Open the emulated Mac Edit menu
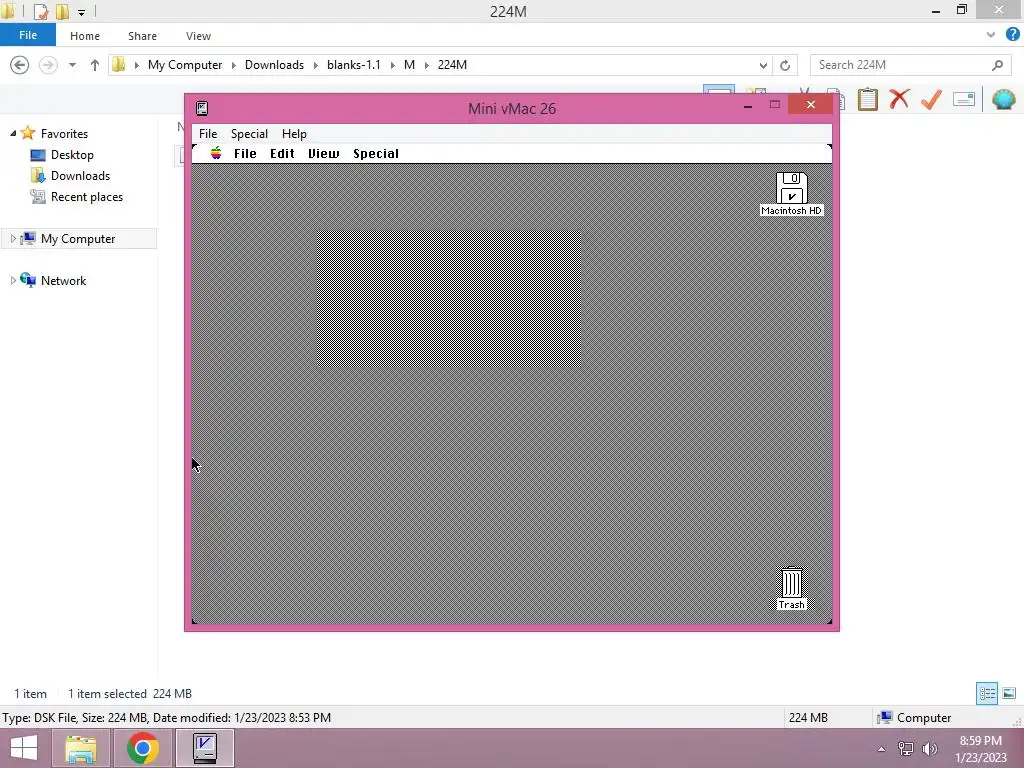The image size is (1024, 768). click(x=282, y=153)
